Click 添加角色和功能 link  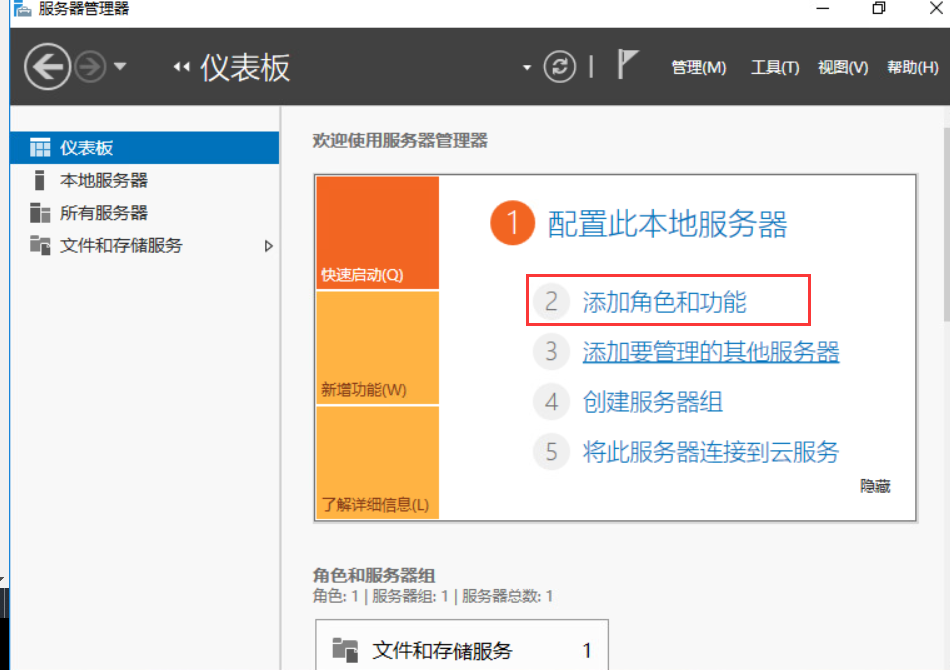(x=664, y=302)
